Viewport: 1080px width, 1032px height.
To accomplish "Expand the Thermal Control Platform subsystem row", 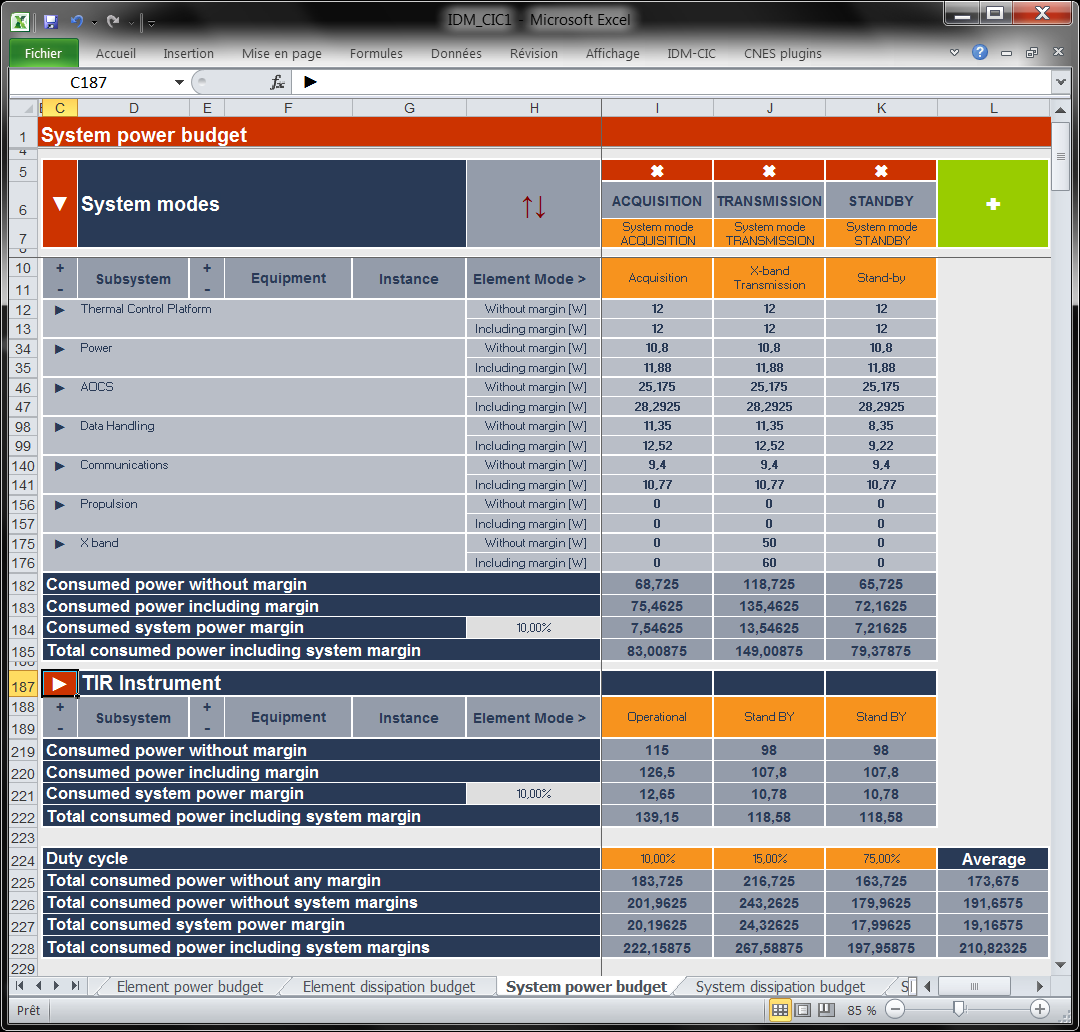I will [58, 309].
